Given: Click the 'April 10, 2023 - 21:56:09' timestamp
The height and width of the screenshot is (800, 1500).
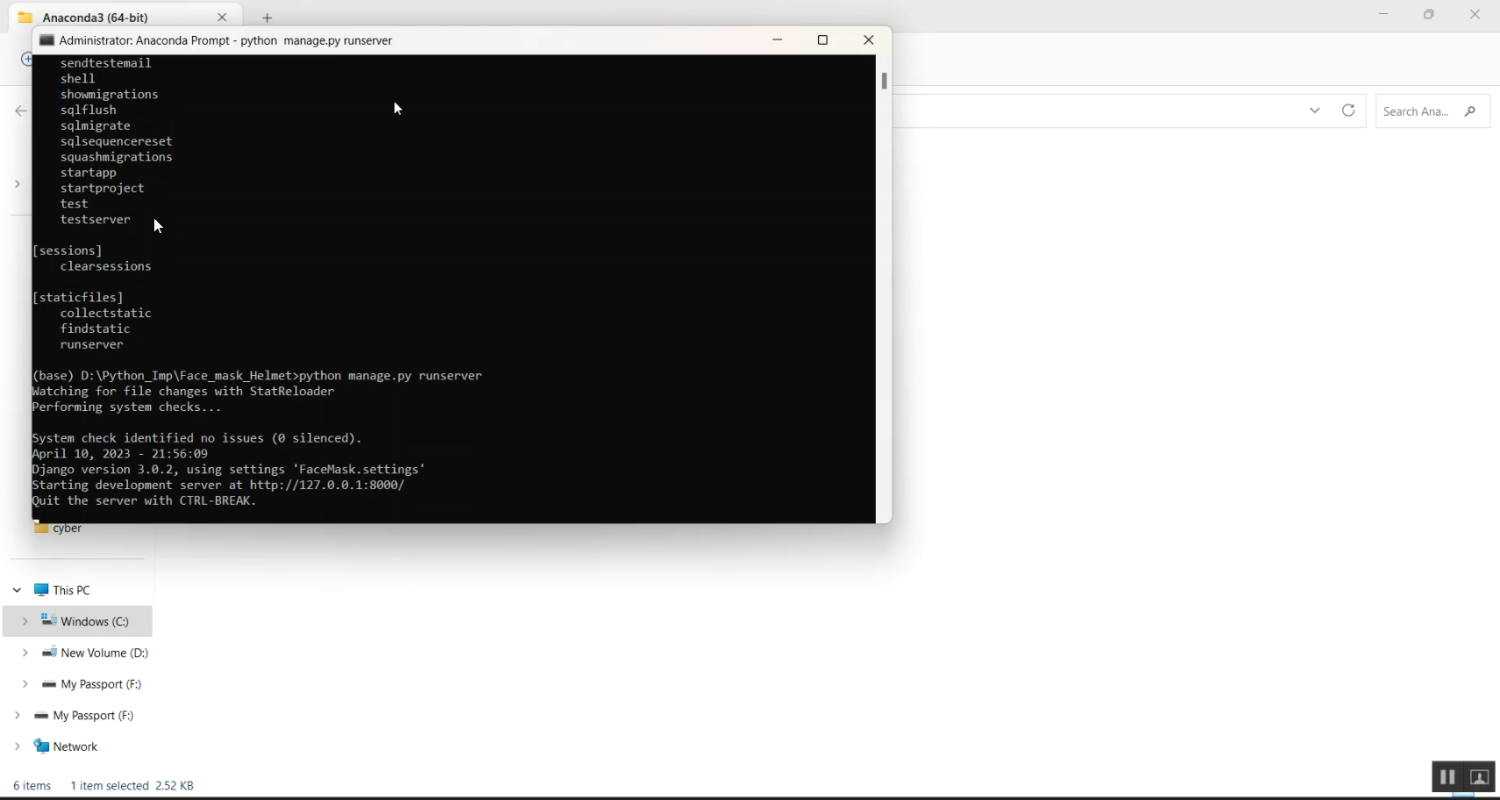Looking at the screenshot, I should 120,454.
